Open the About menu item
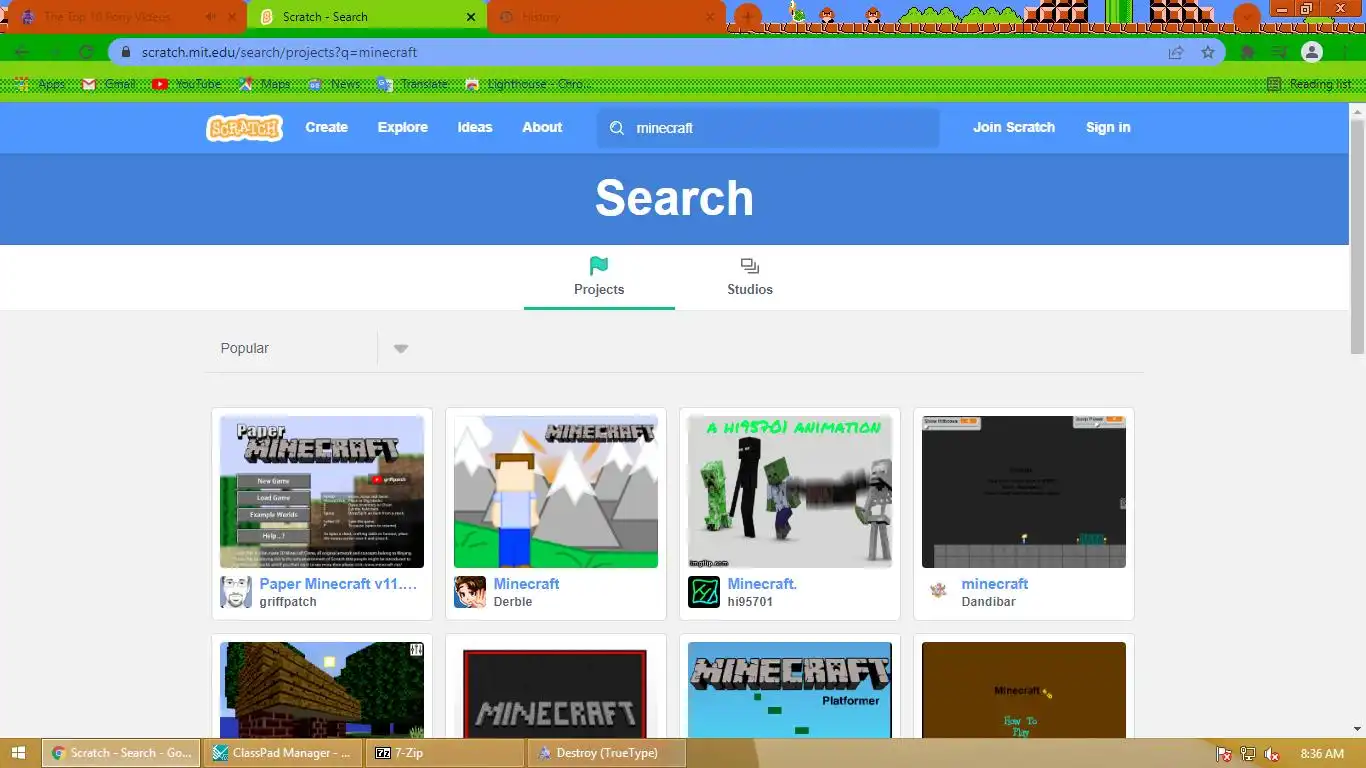Screen dimensions: 1366x768 (x=542, y=127)
